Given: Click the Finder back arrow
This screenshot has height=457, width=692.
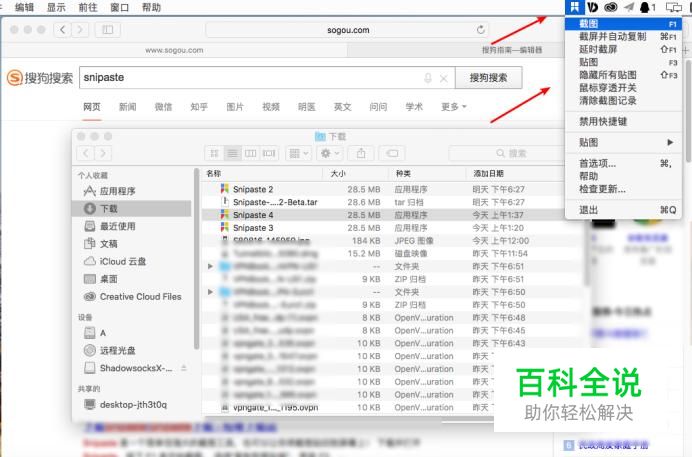Looking at the screenshot, I should (86, 153).
